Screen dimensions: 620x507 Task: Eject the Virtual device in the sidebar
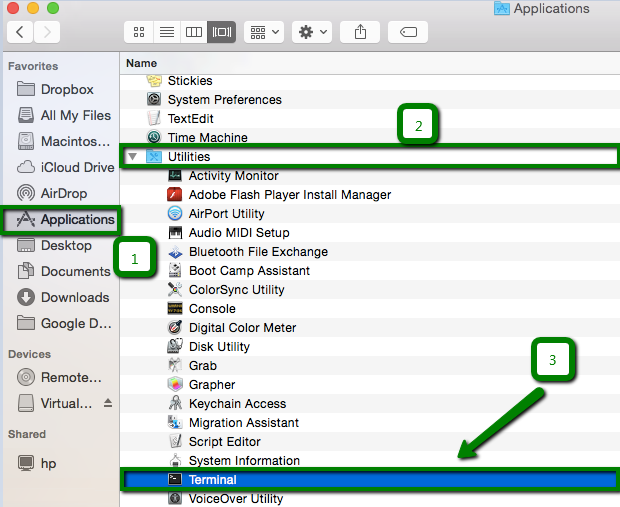coord(108,404)
